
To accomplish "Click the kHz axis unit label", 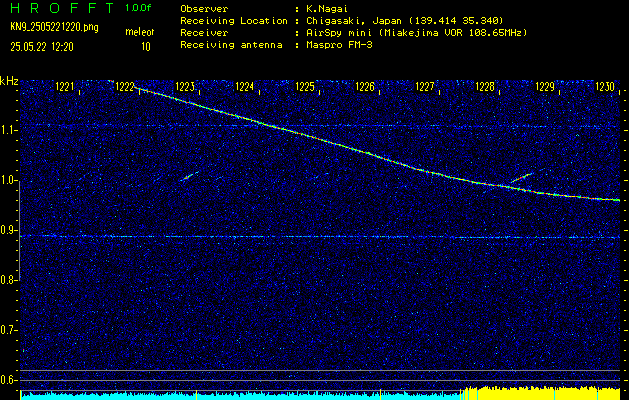I will coord(9,81).
